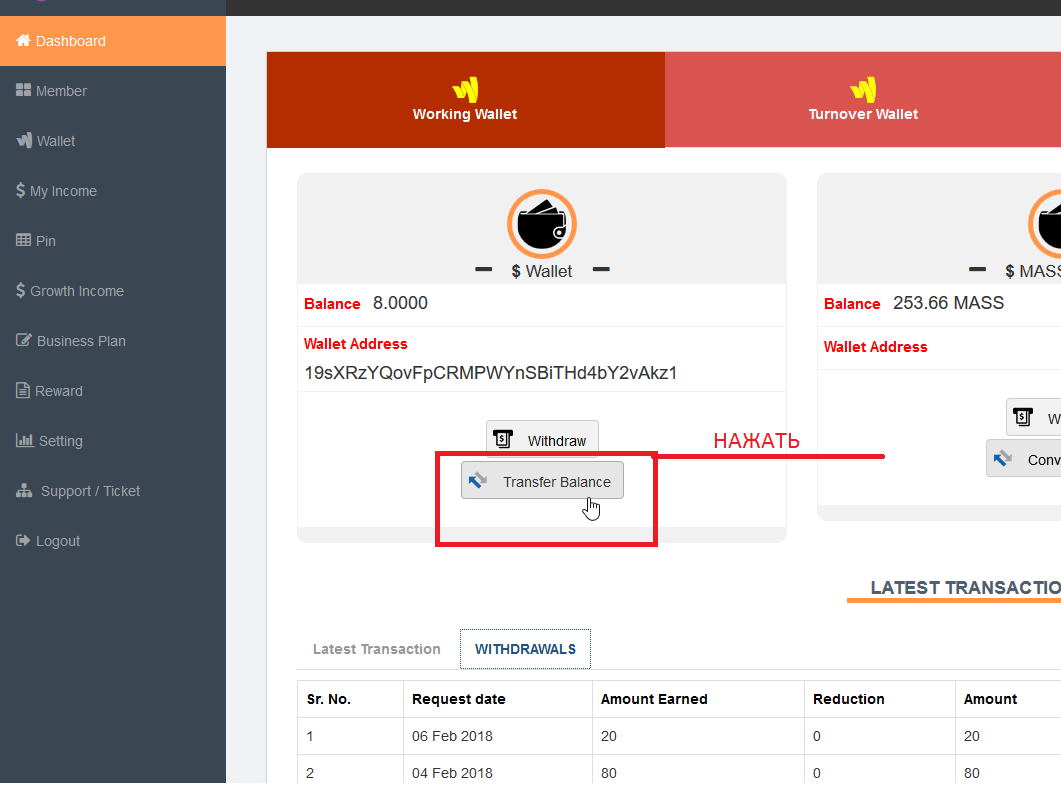
Task: Open the My Income menu item
Action: [63, 191]
